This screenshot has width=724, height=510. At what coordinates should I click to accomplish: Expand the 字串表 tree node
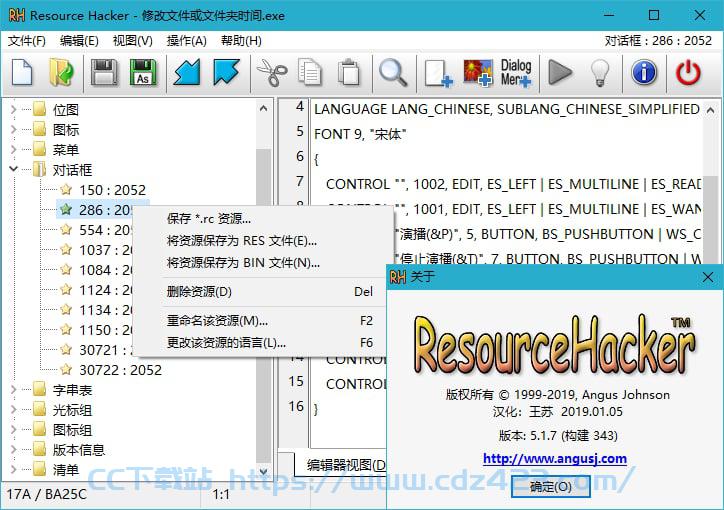coord(13,390)
